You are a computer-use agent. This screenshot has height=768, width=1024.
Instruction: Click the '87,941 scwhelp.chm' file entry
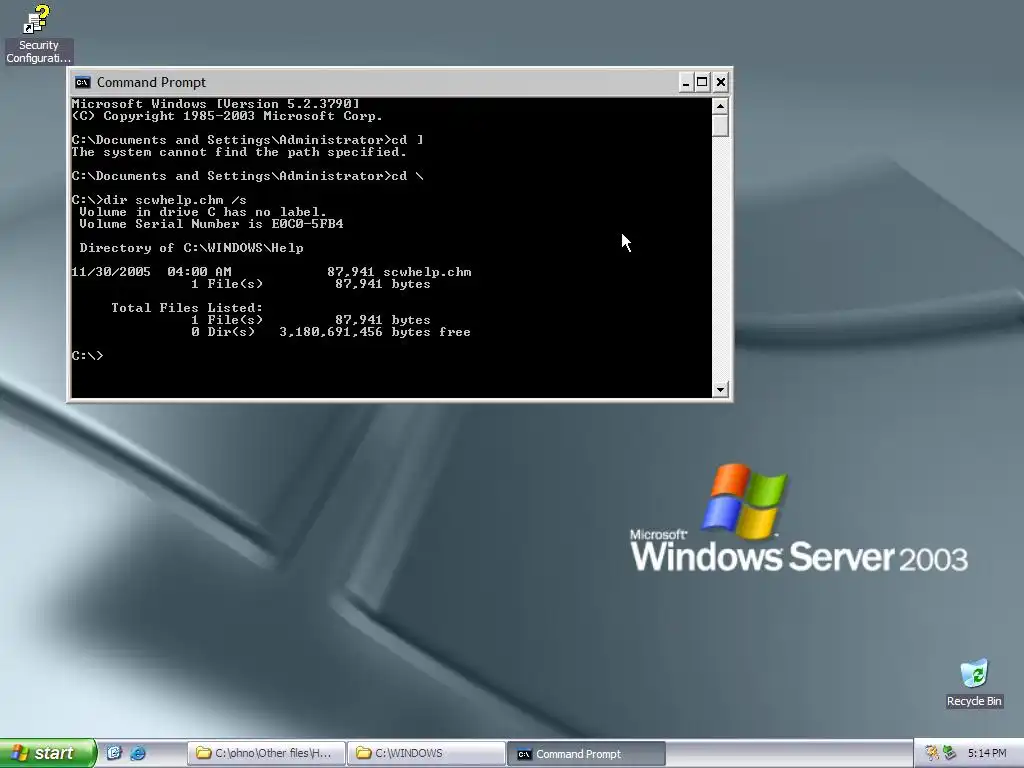(399, 272)
